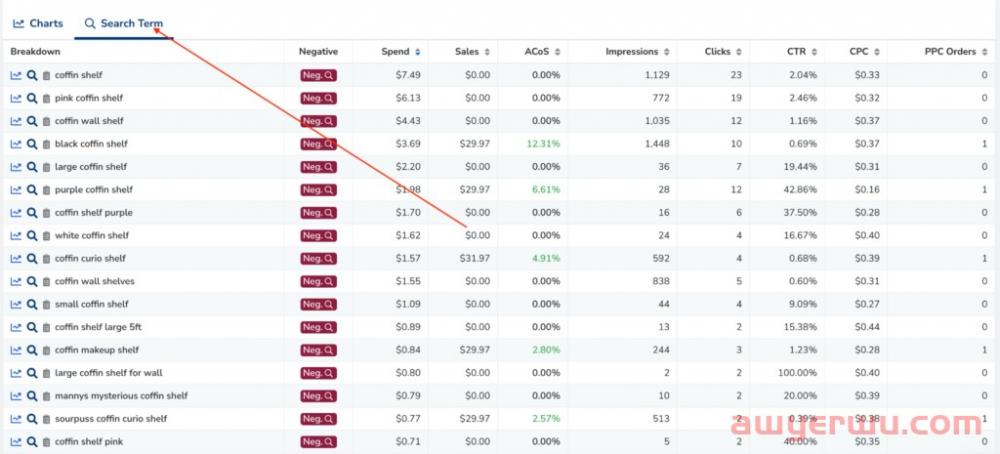Click the 4.91% ACoS value

pos(546,259)
